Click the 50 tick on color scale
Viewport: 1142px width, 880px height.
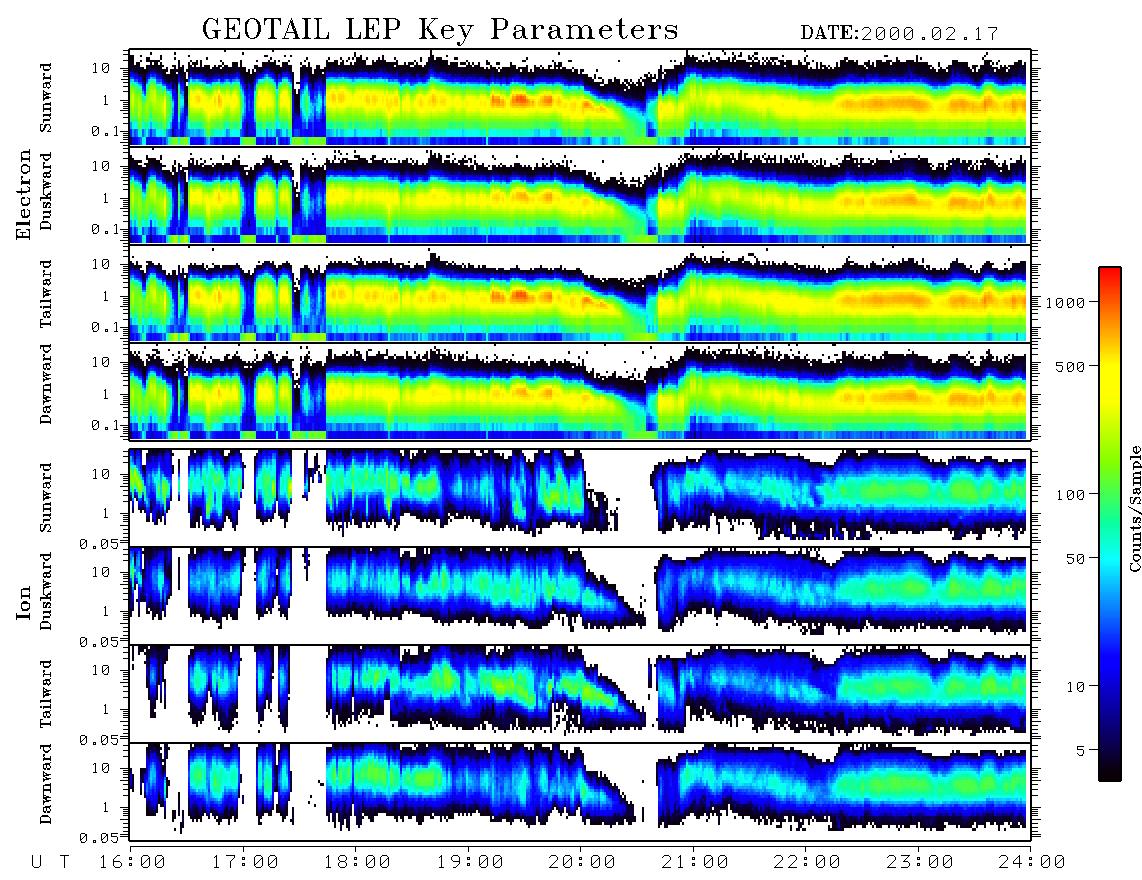tap(1074, 559)
